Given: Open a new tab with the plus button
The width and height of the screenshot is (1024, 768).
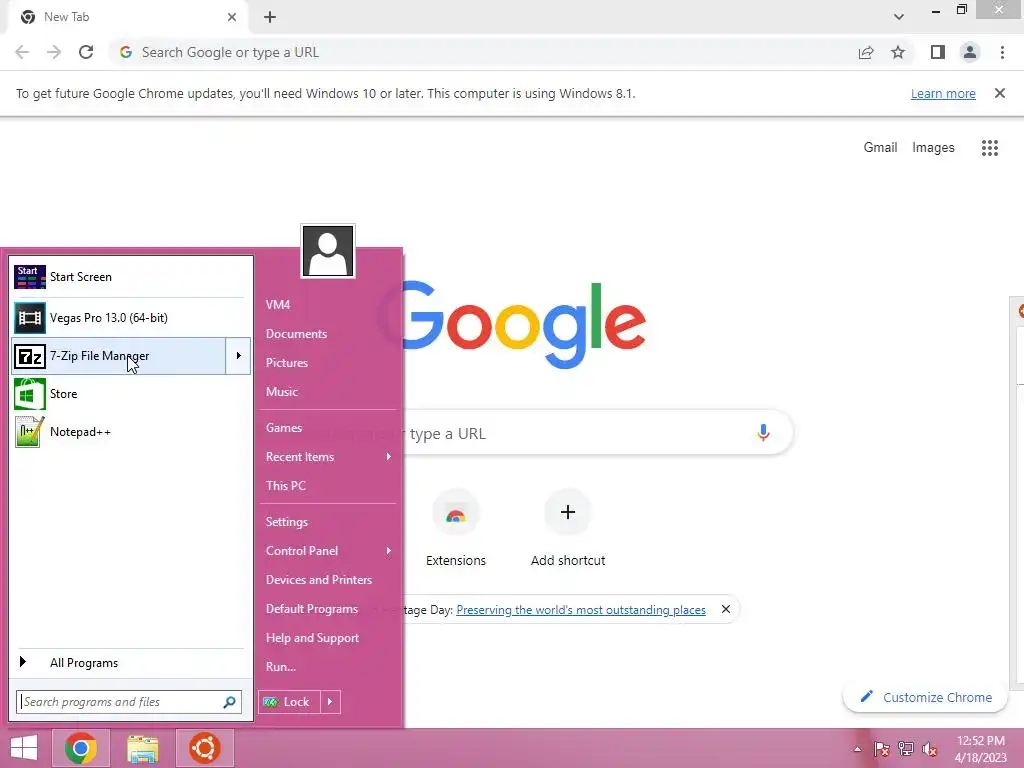Looking at the screenshot, I should point(270,17).
